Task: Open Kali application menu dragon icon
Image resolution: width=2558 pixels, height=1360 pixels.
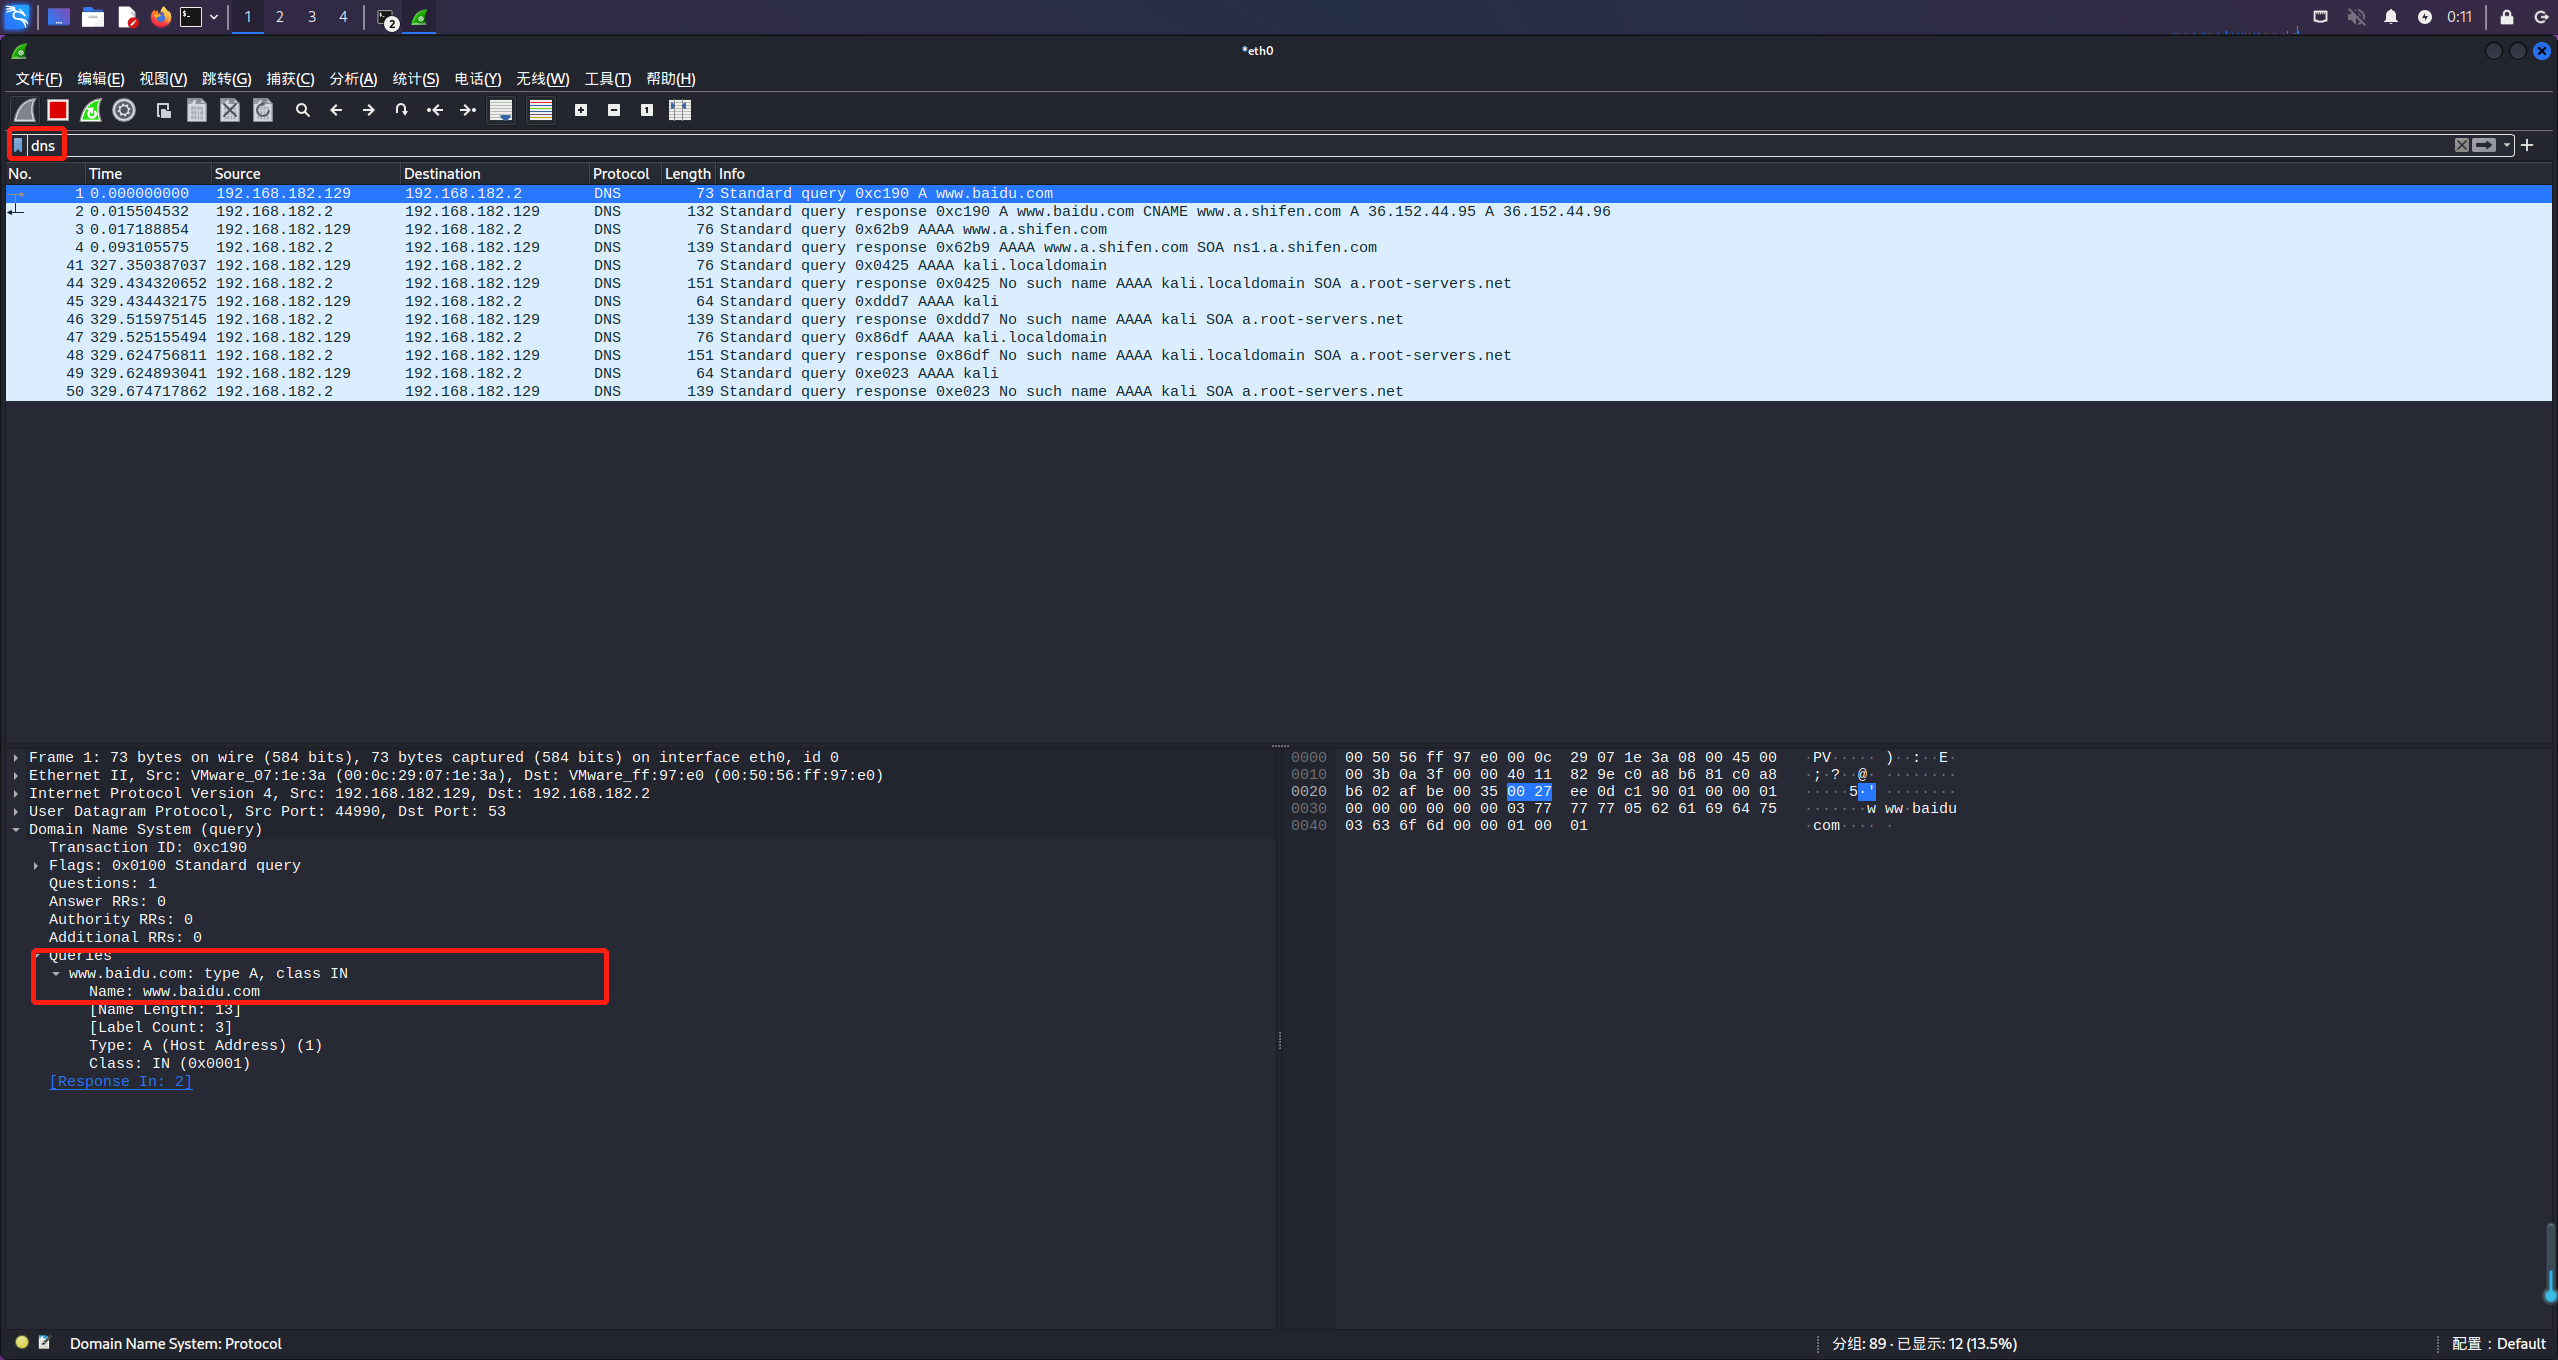Action: [x=18, y=17]
